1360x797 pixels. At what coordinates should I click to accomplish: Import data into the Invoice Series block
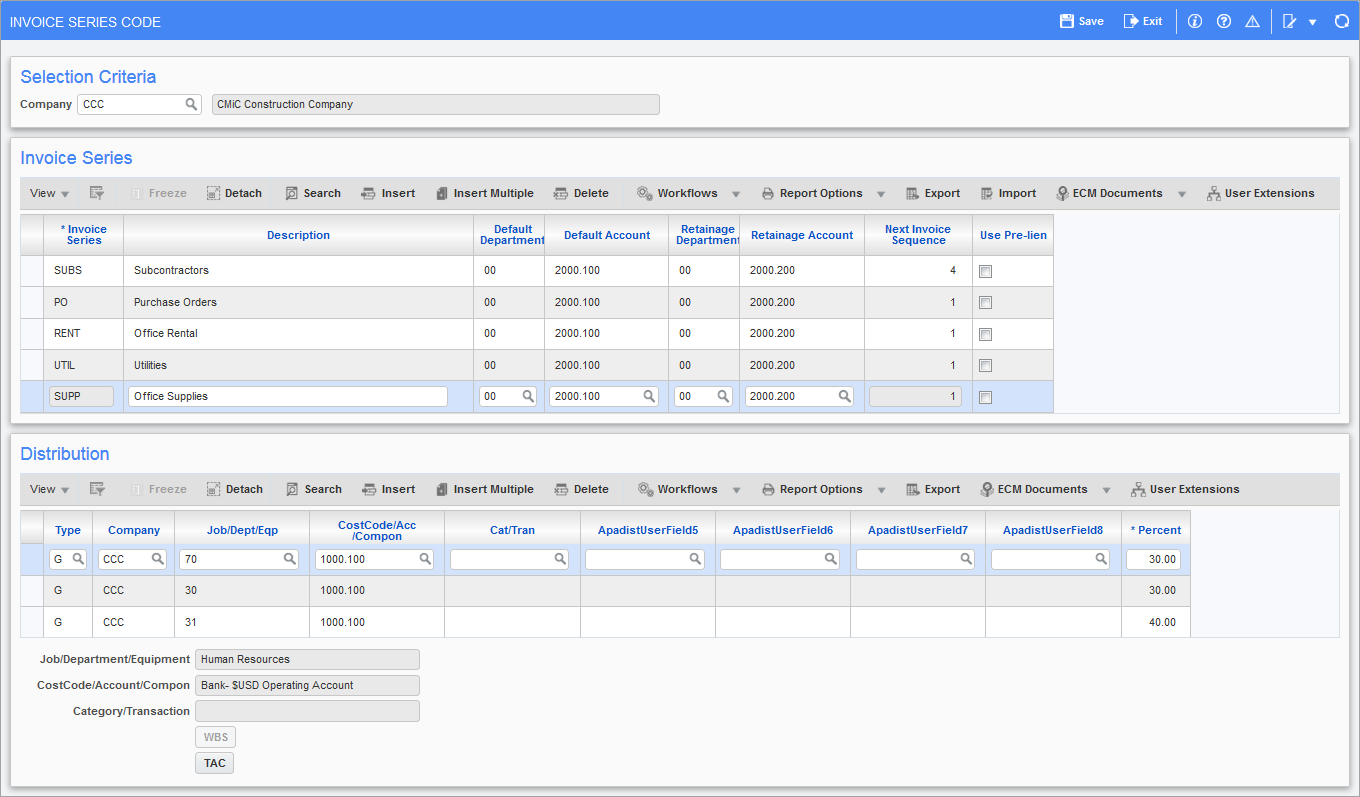tap(1007, 193)
